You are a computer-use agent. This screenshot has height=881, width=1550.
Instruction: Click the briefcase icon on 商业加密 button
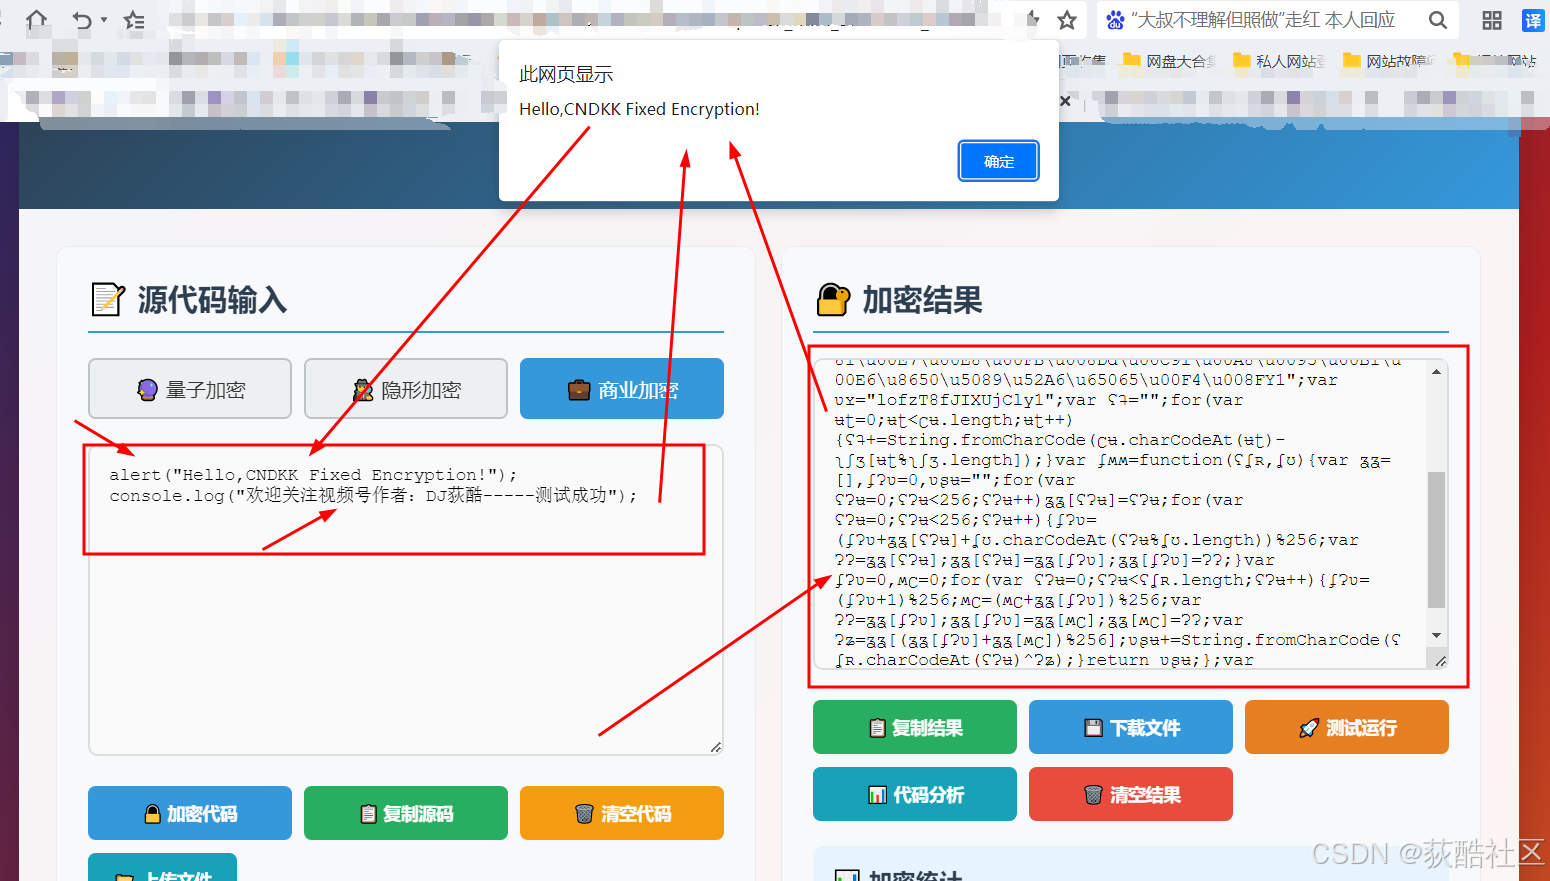(577, 389)
